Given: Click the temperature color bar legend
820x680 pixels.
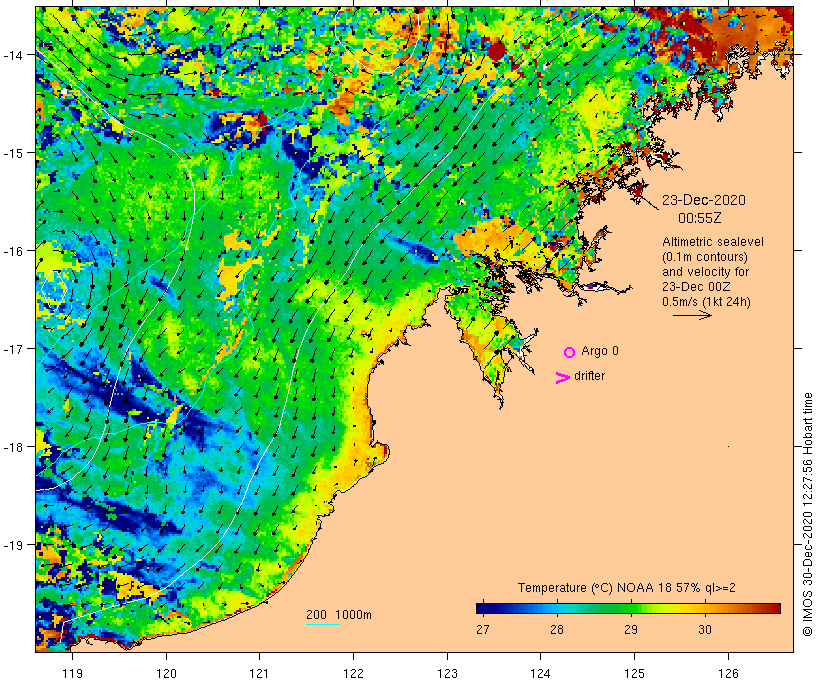Looking at the screenshot, I should pos(628,608).
